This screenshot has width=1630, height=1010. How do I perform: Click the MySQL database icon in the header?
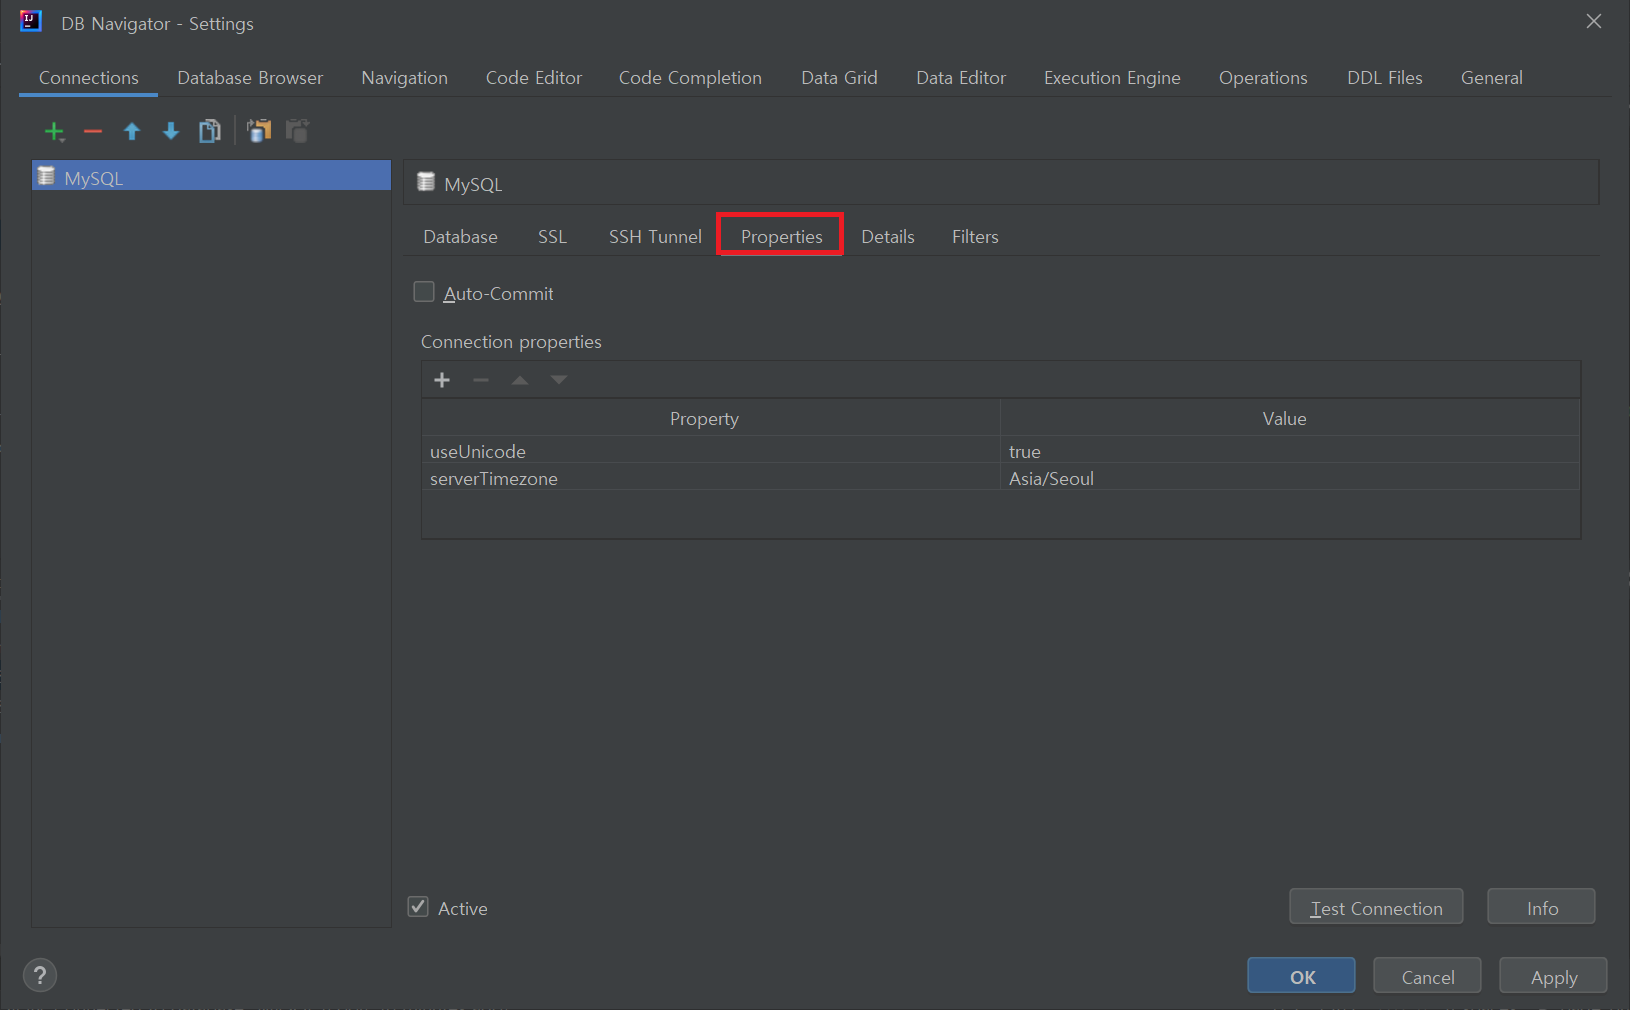tap(426, 182)
